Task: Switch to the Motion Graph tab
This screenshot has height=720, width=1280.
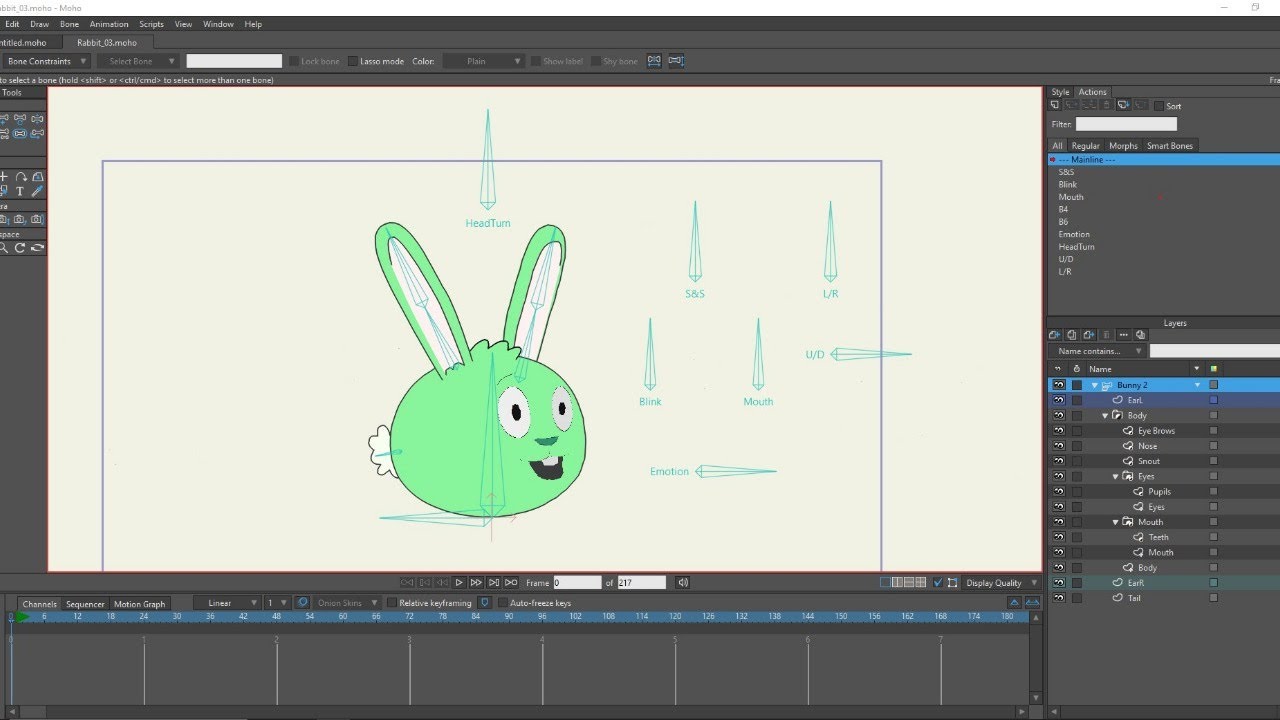Action: pyautogui.click(x=139, y=604)
